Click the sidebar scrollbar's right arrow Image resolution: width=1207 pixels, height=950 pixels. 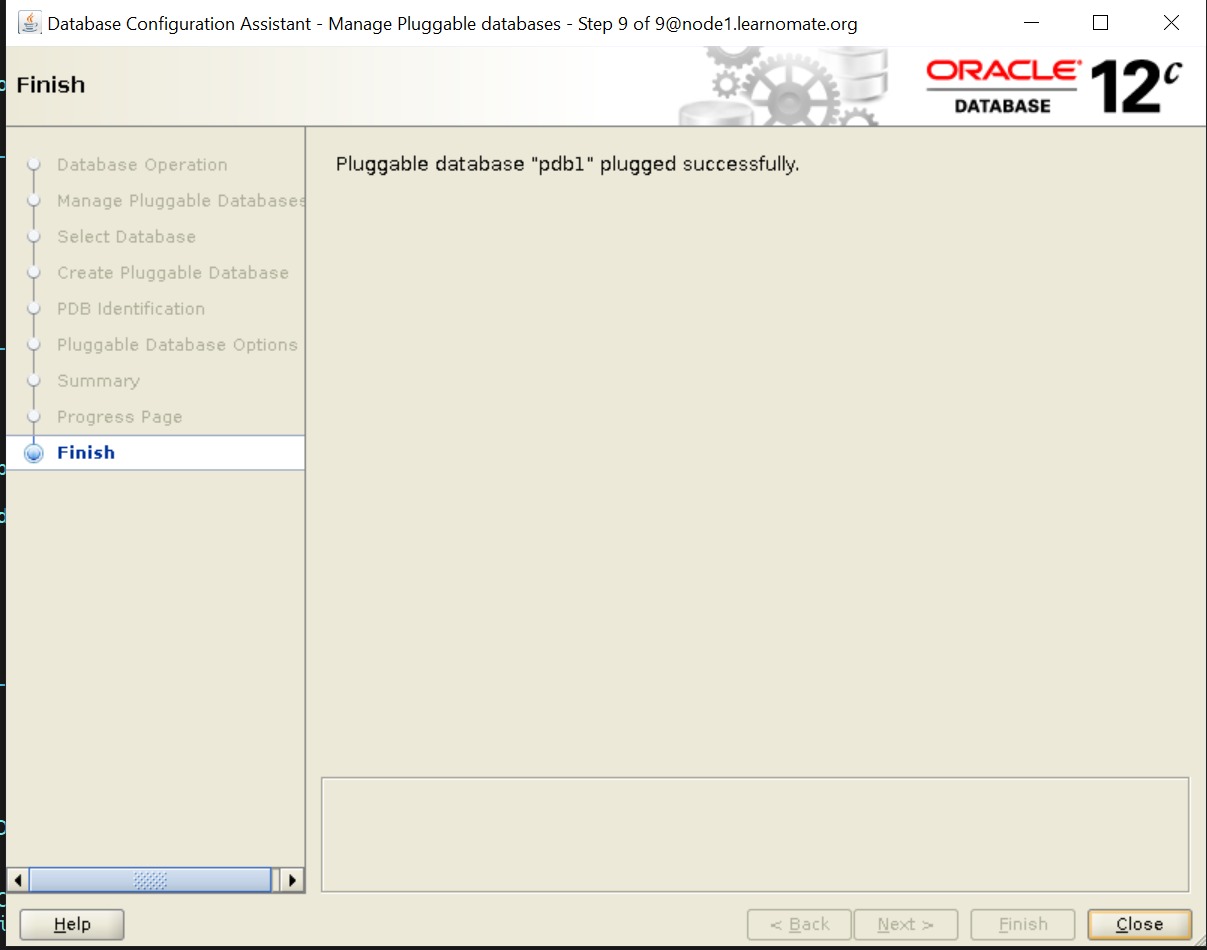[x=292, y=880]
